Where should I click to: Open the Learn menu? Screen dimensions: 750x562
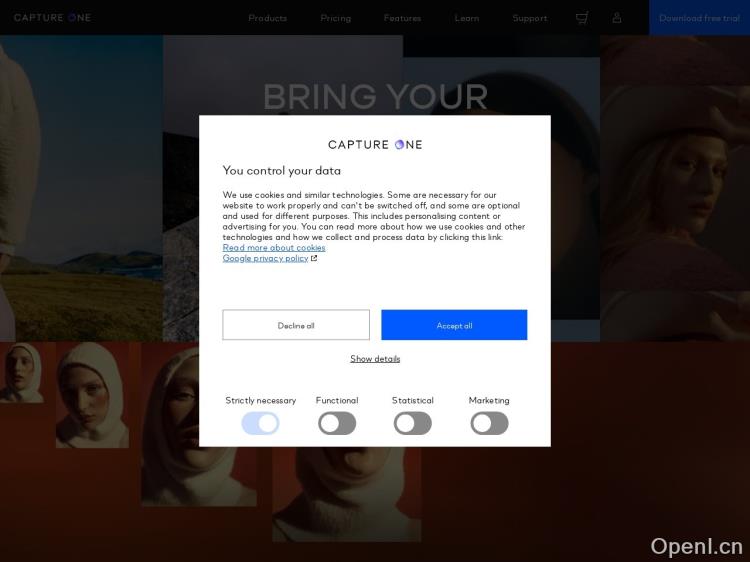(x=467, y=18)
